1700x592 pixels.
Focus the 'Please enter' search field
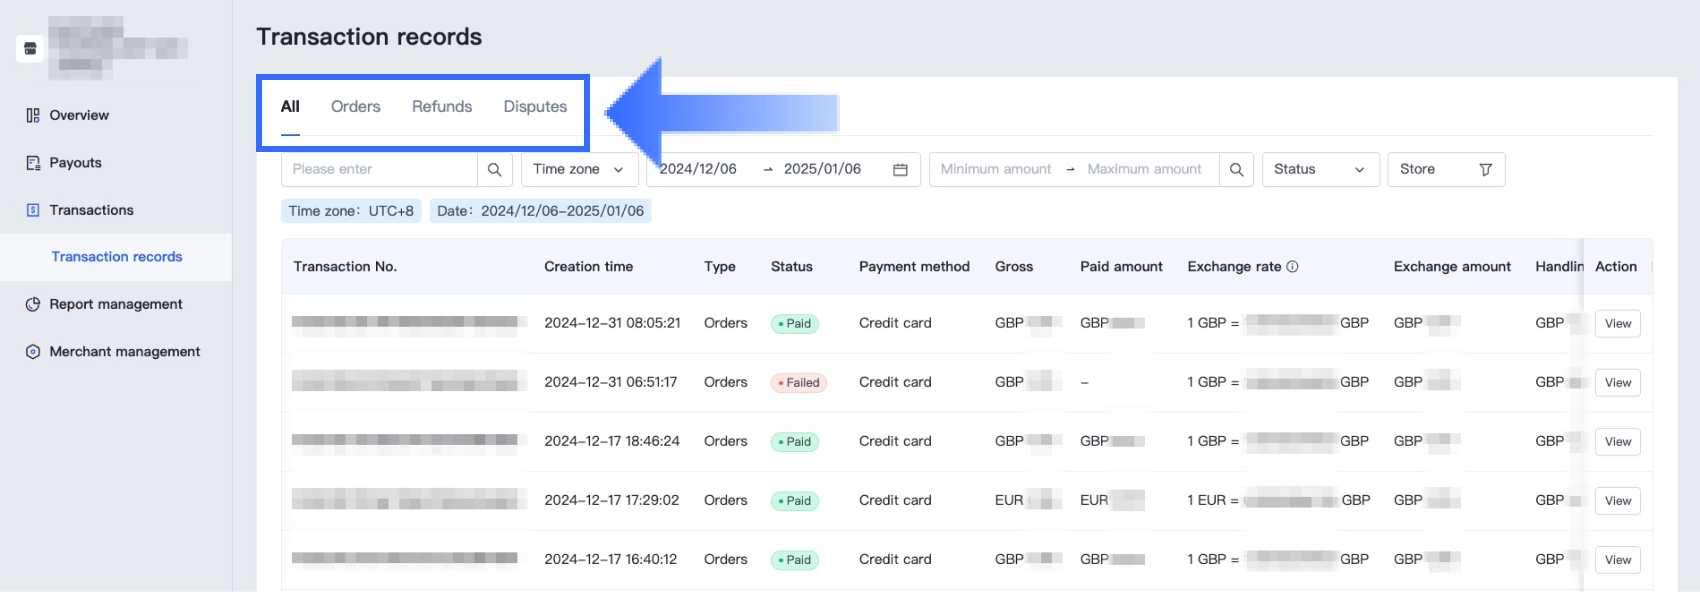click(380, 170)
